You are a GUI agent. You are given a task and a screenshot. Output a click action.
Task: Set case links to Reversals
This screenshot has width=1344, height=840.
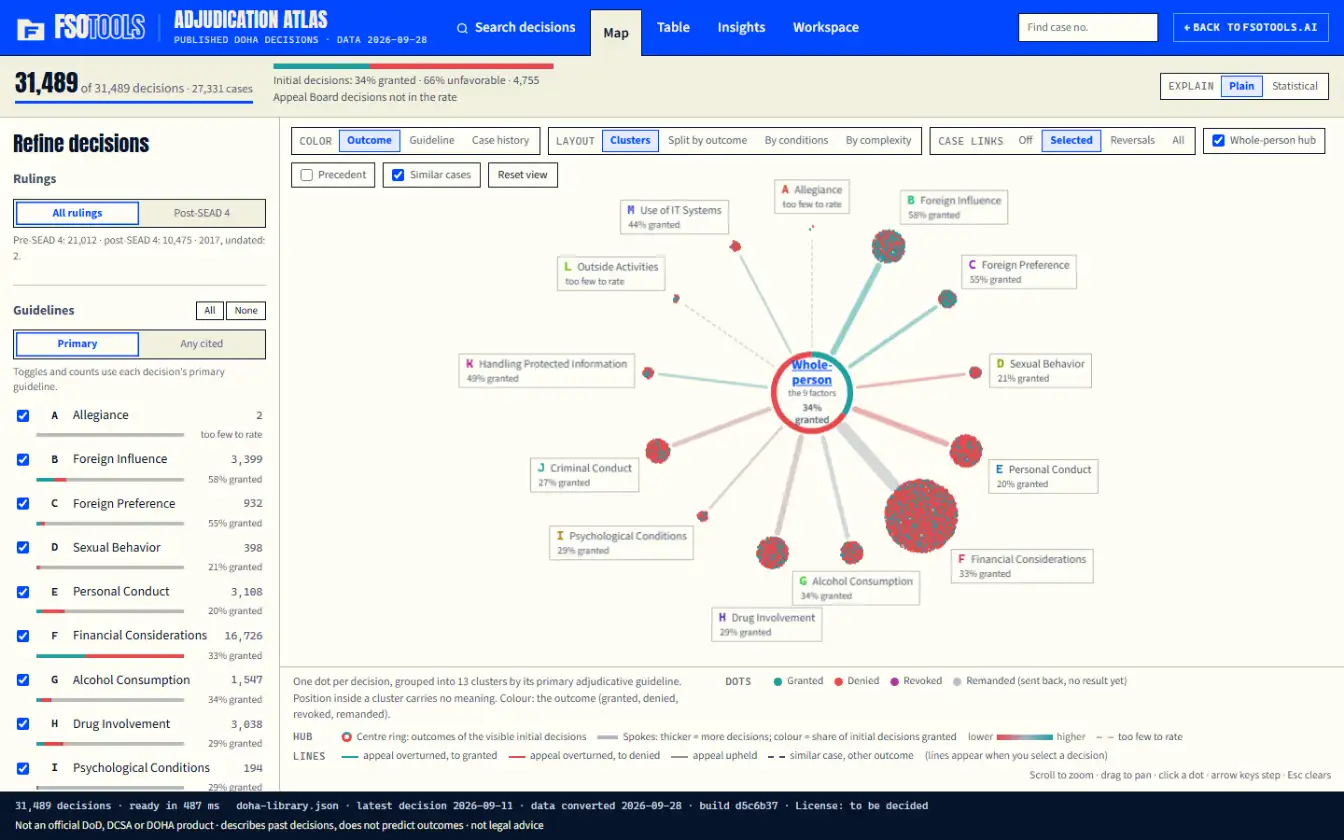(1132, 141)
